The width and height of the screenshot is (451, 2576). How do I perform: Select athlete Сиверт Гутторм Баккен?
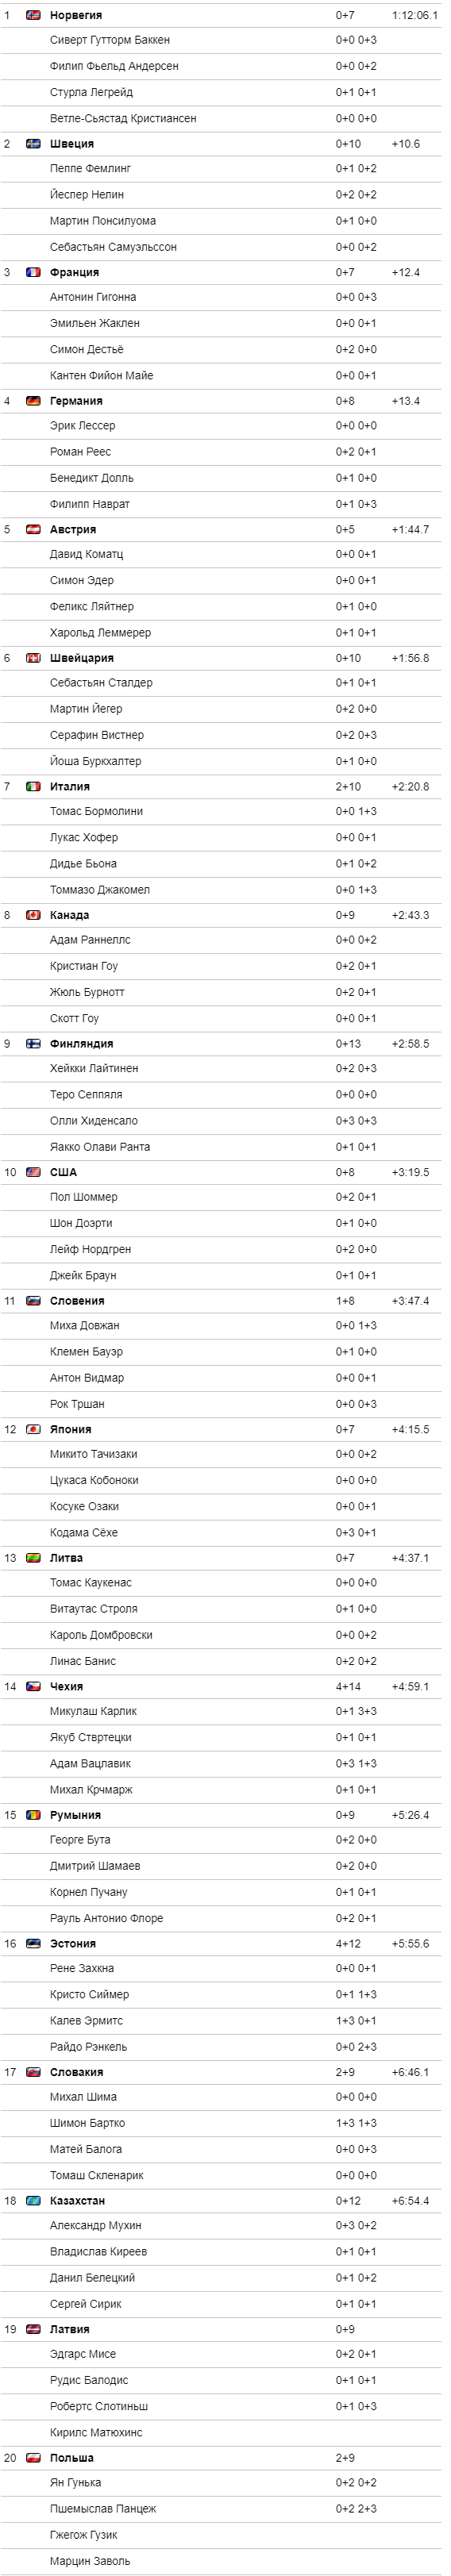pyautogui.click(x=110, y=40)
